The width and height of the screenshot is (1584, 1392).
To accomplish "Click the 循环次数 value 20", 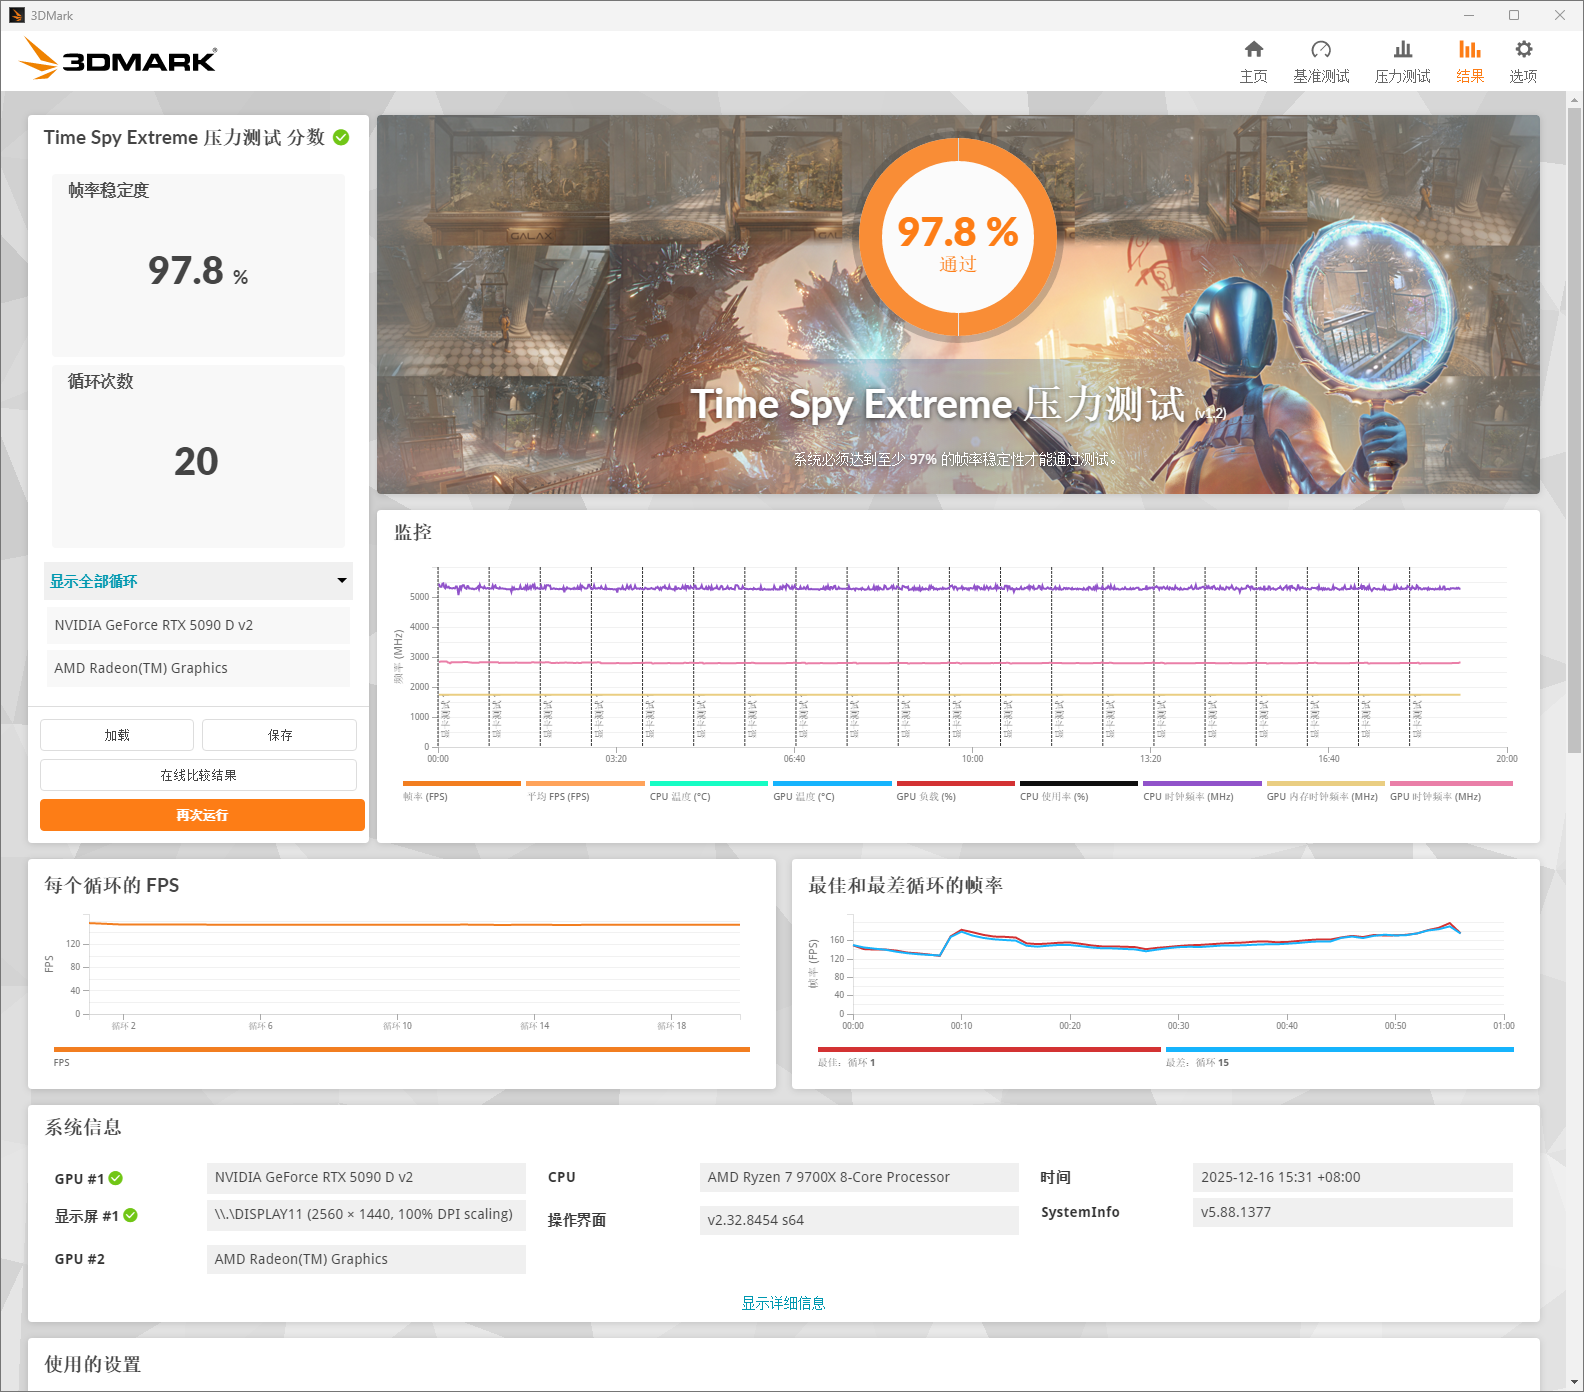I will [196, 461].
